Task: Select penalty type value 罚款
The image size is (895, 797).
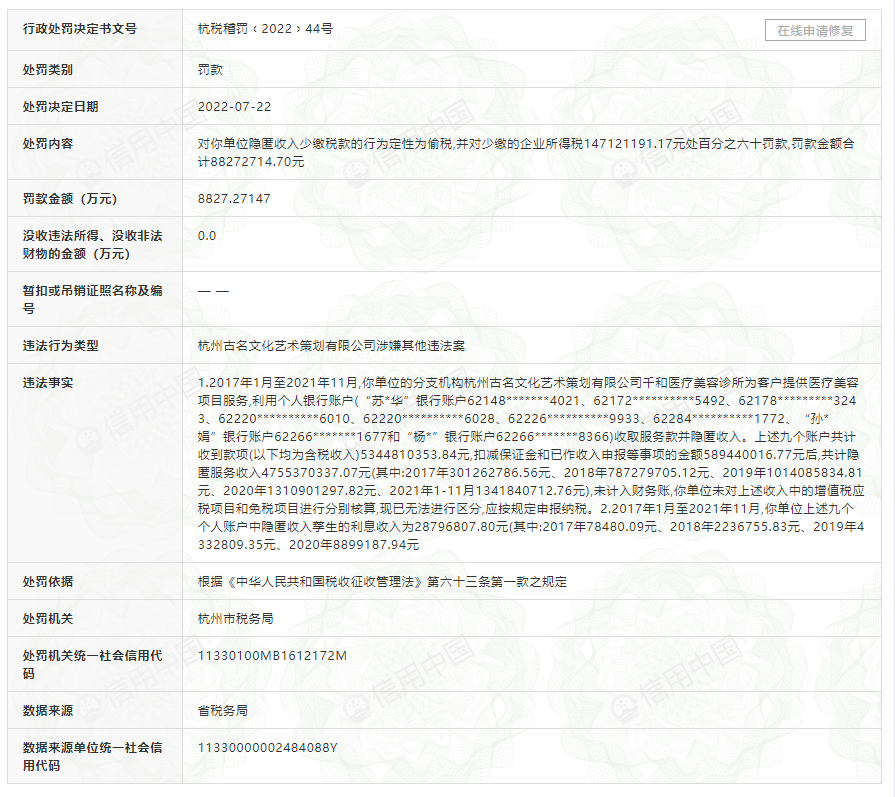Action: tap(210, 70)
